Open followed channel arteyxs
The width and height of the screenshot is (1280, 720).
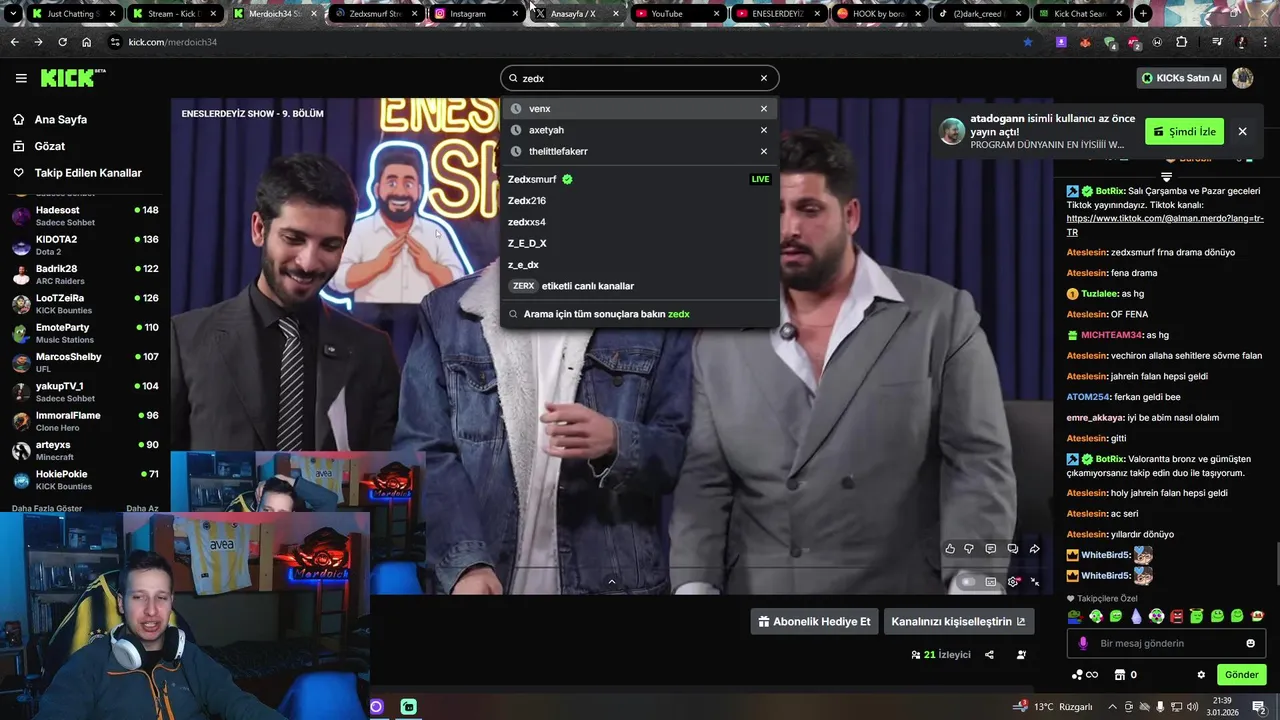click(x=84, y=450)
